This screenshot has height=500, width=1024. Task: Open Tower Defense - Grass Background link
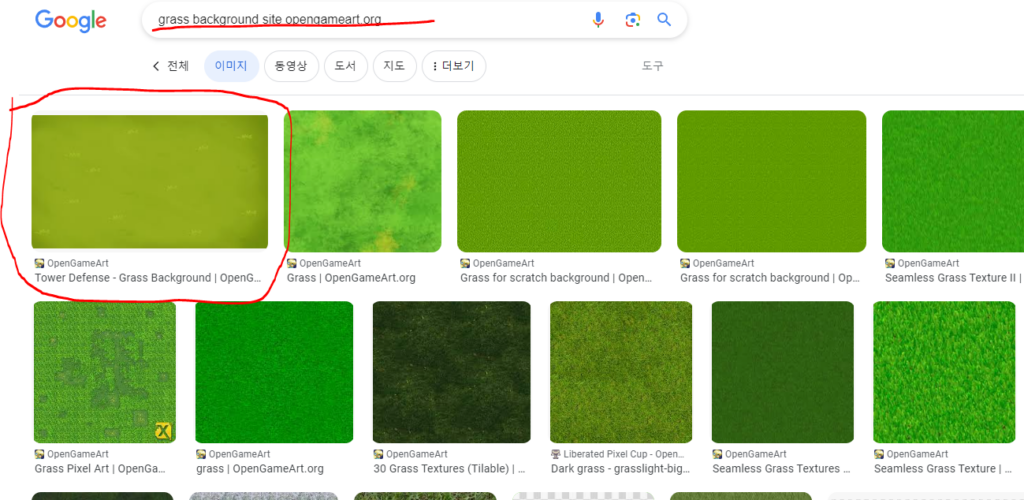147,278
